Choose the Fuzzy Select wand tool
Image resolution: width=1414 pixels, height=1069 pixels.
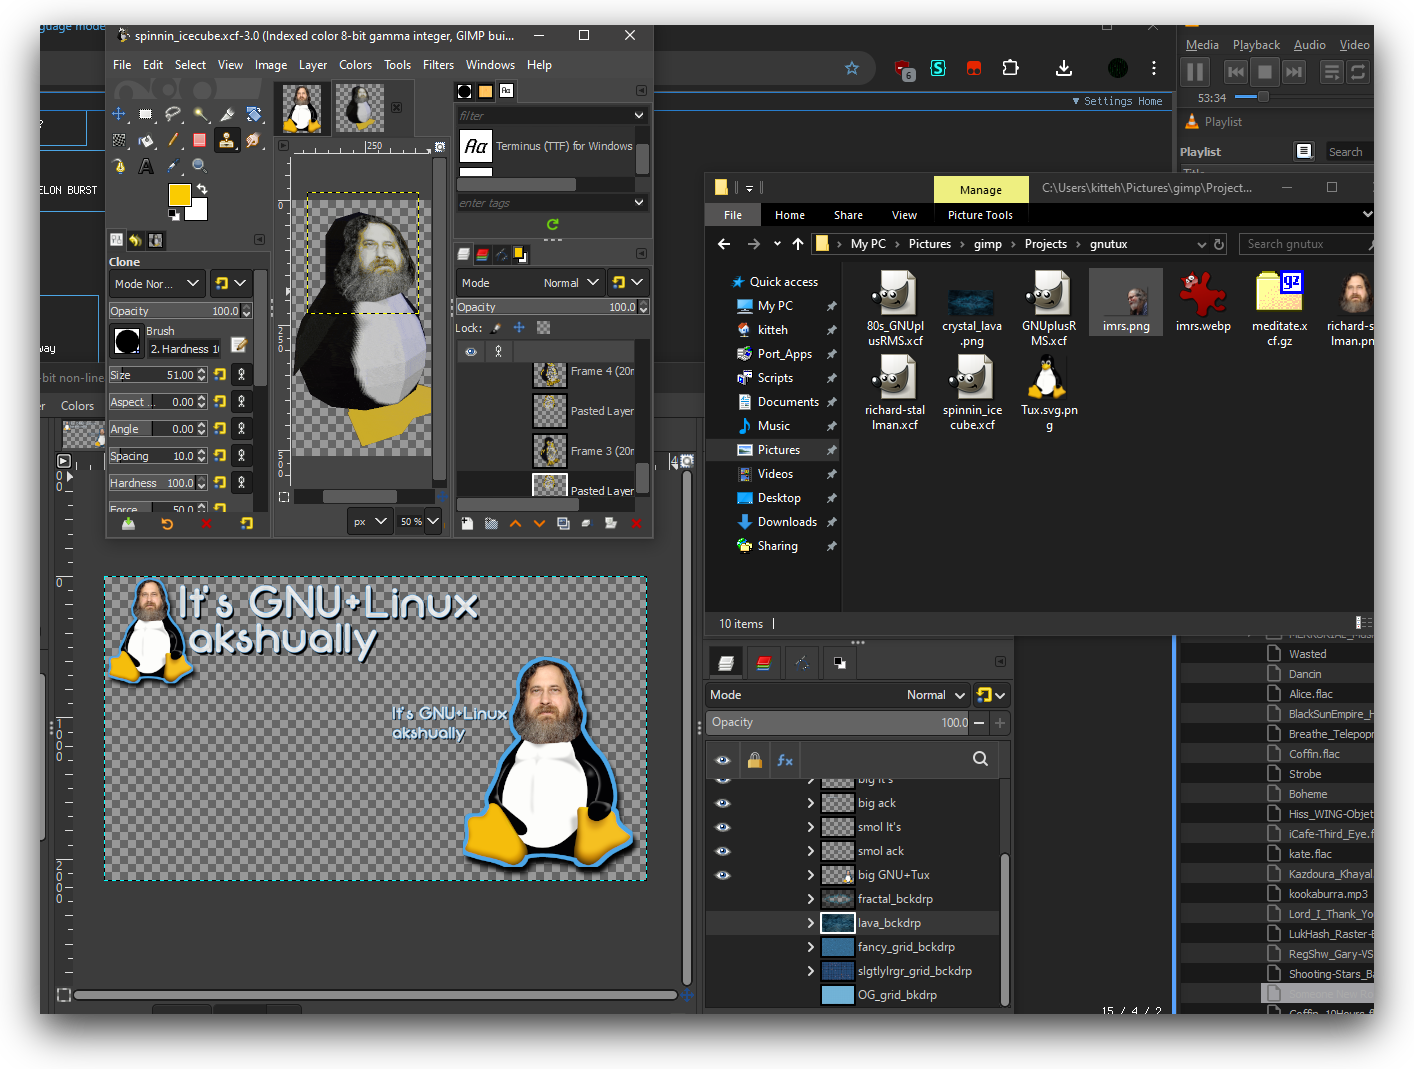200,114
